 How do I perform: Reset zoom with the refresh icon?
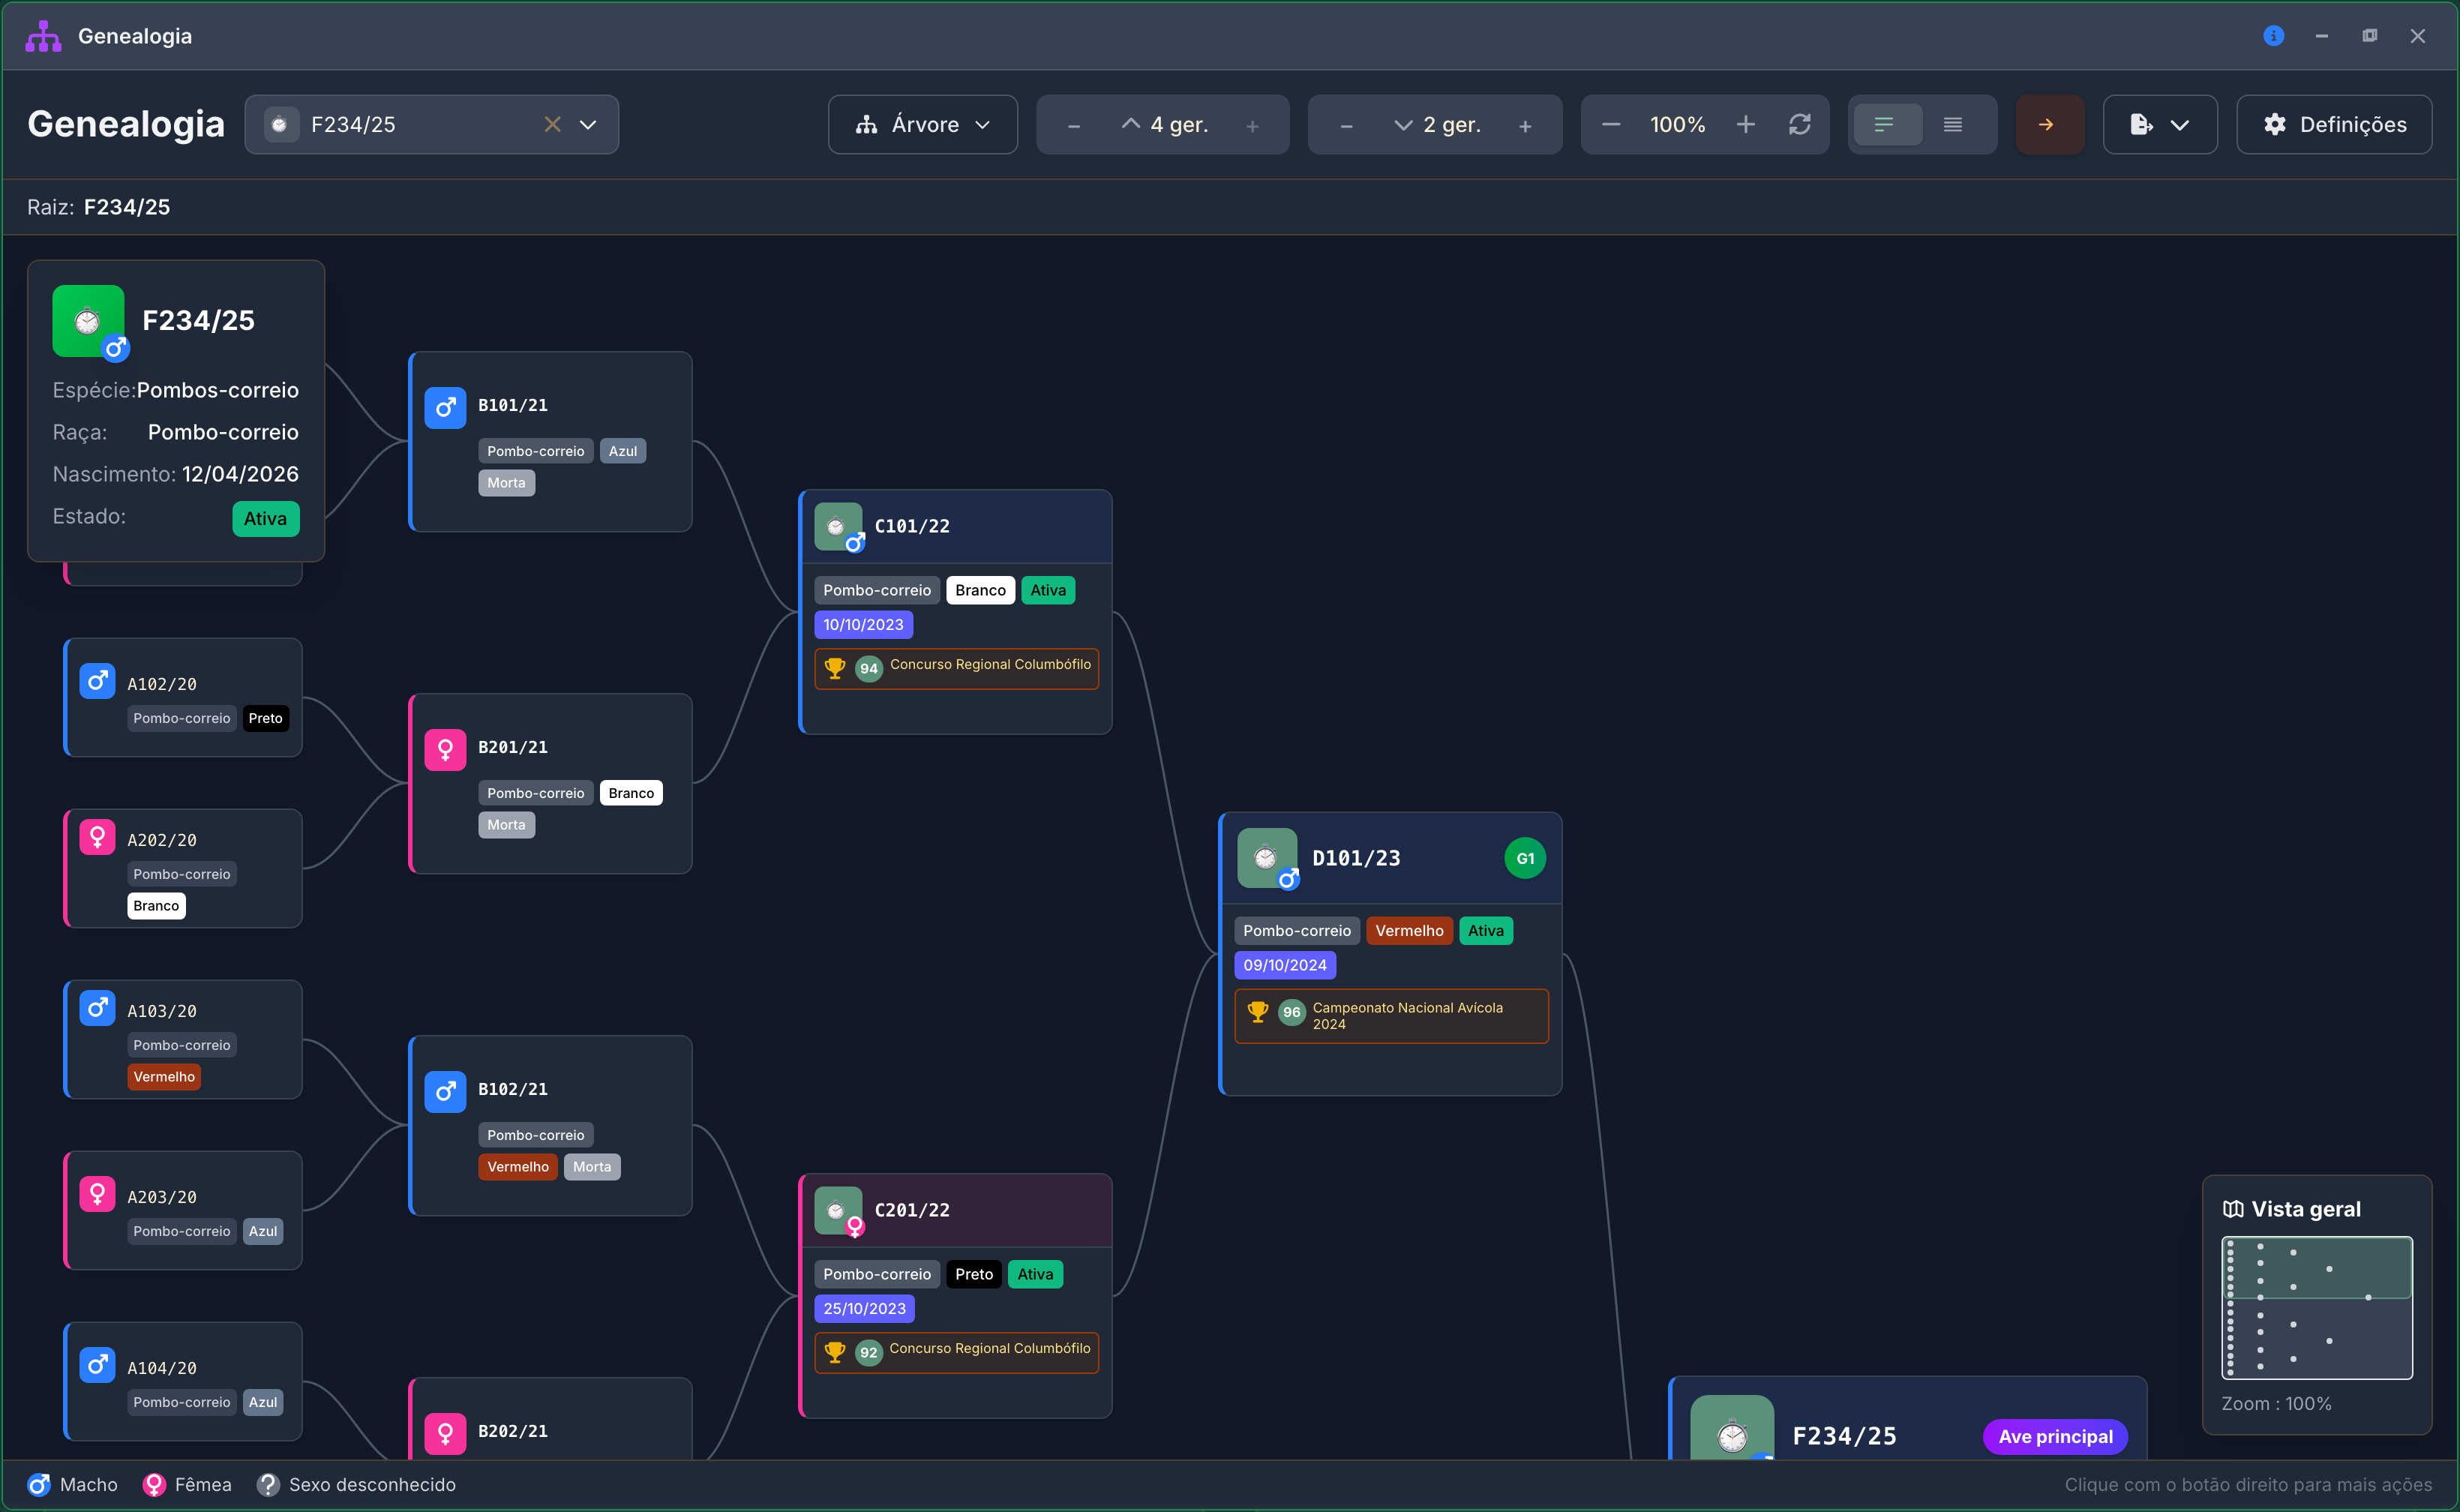1799,125
